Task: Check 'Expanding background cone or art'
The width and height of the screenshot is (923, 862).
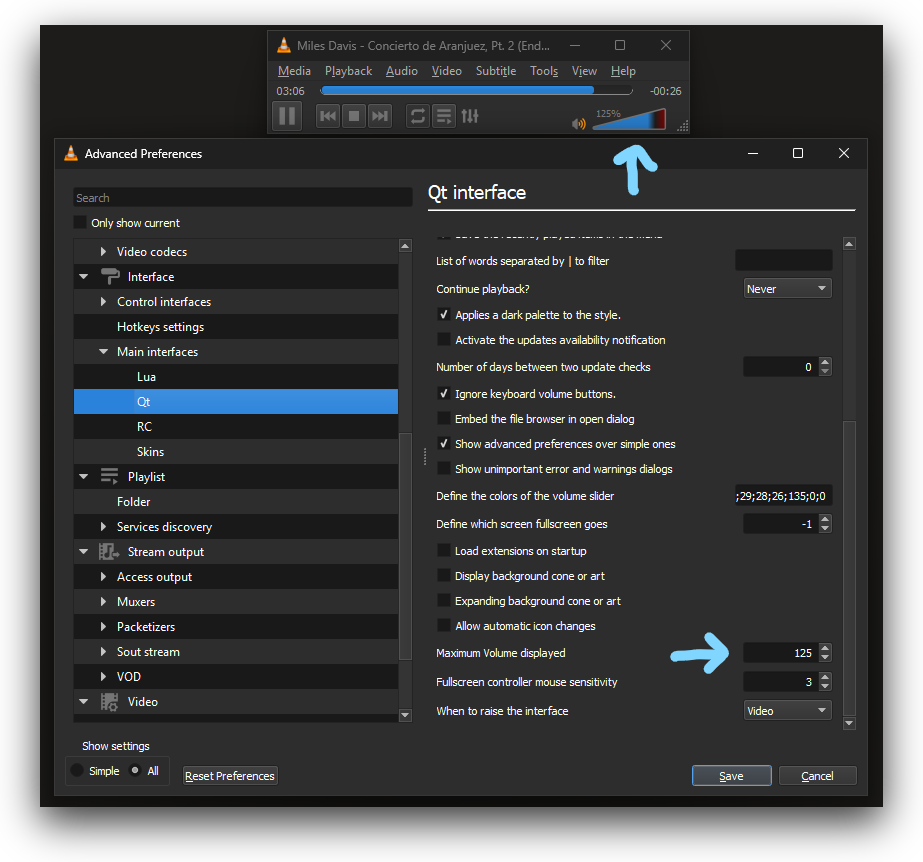Action: 444,601
